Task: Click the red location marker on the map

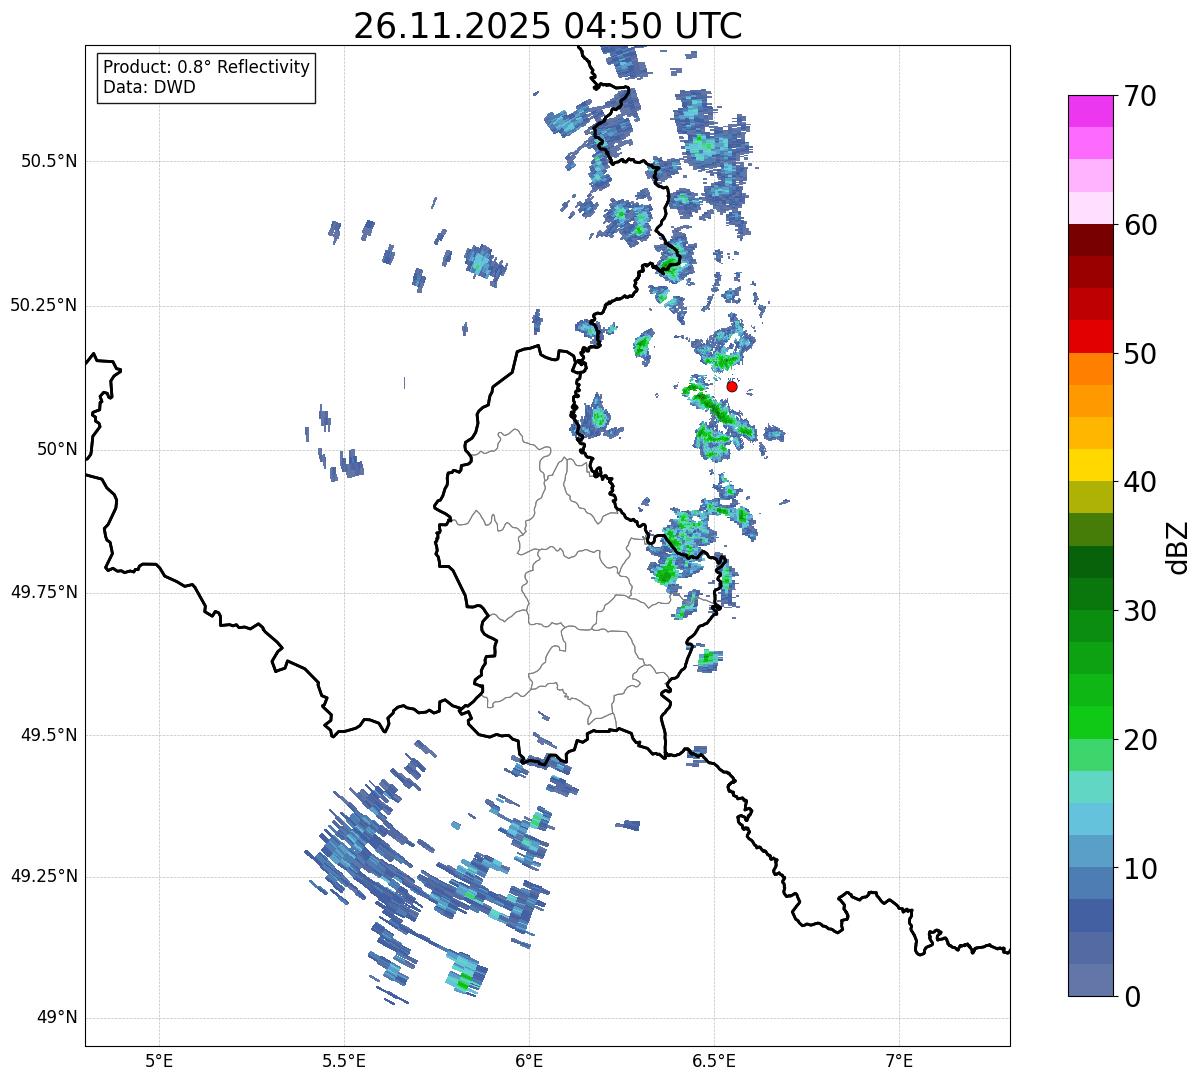Action: point(732,386)
